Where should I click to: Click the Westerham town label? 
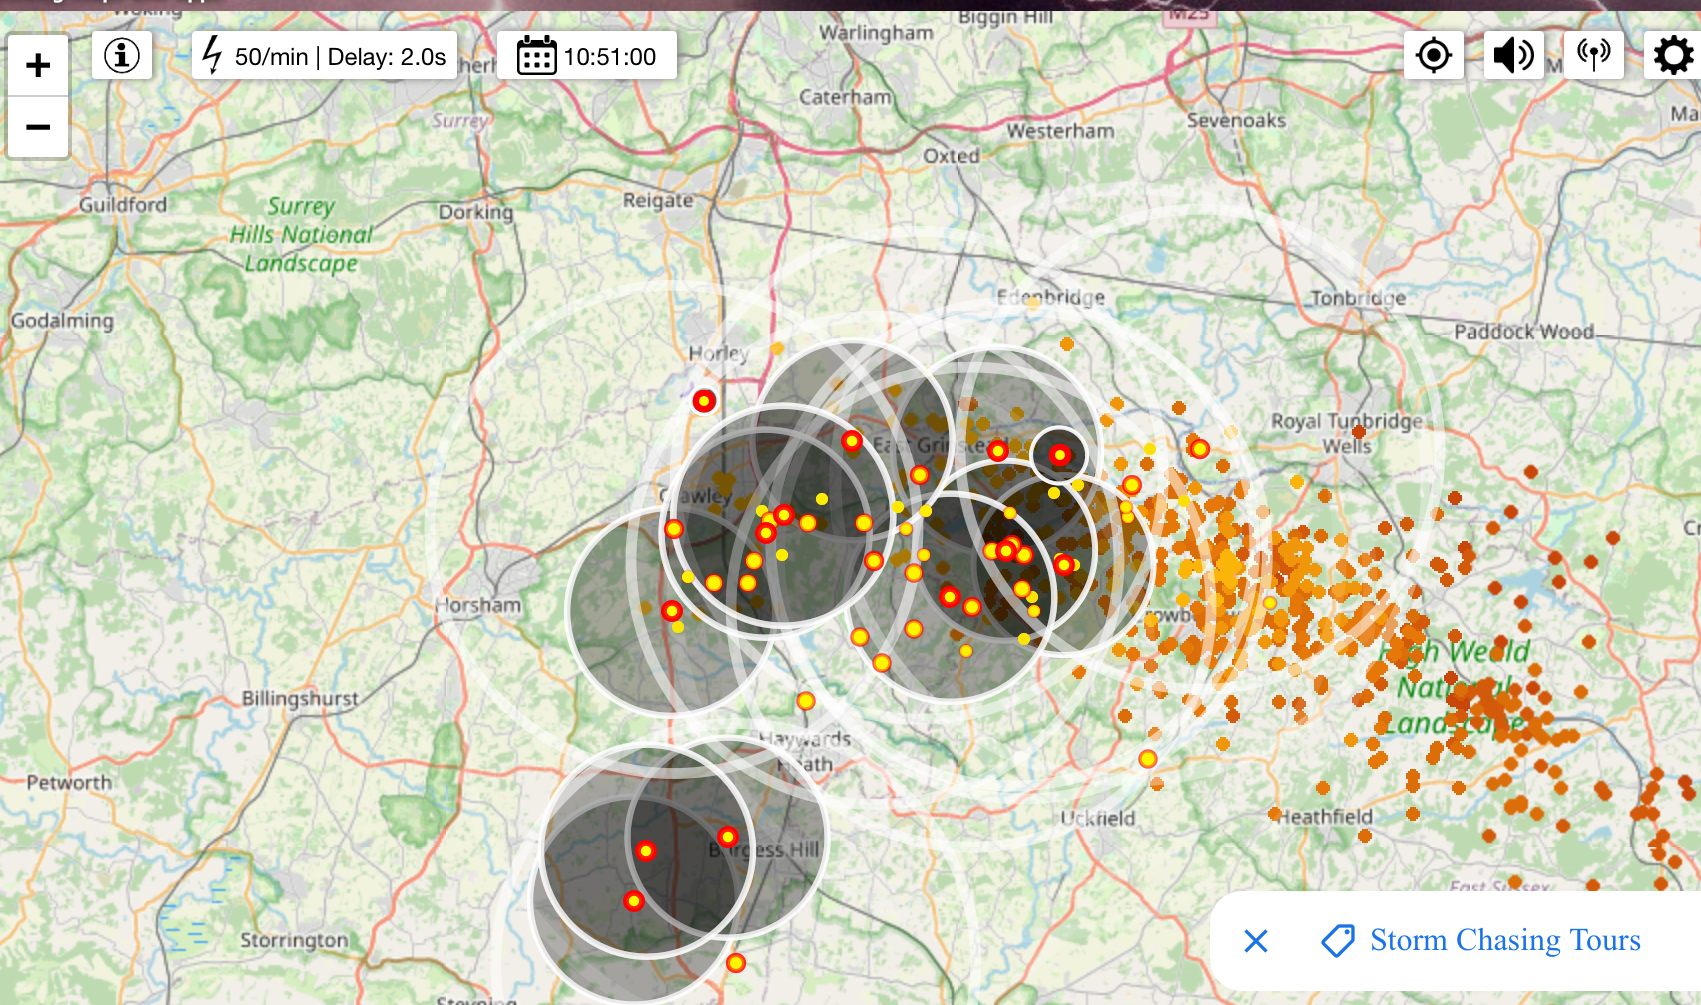pos(1060,131)
